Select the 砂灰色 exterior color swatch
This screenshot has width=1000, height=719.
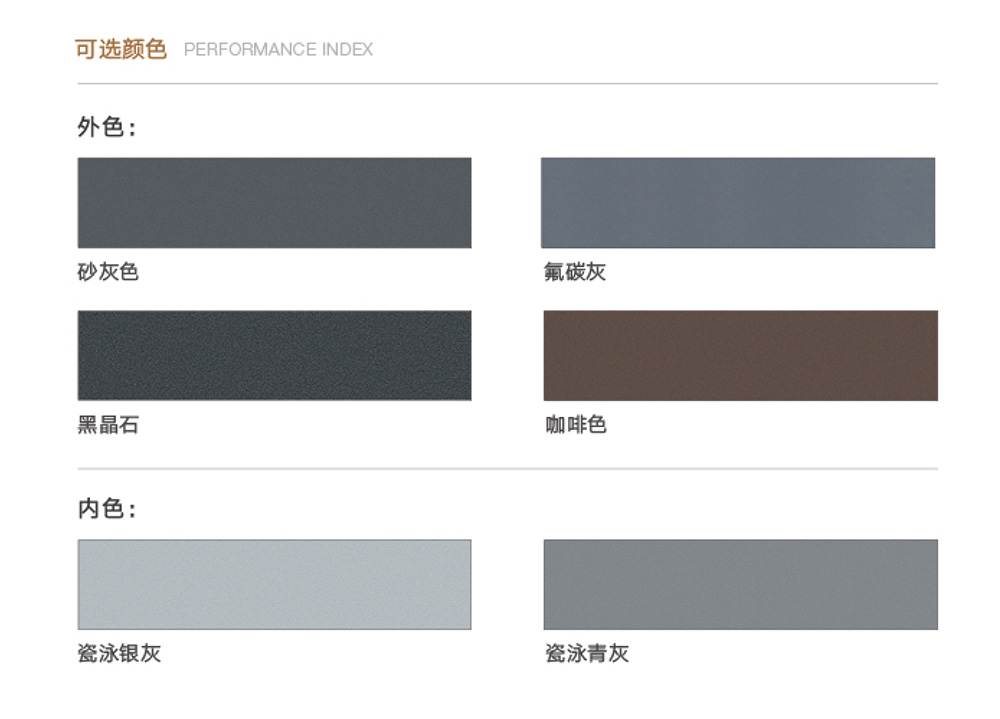274,203
